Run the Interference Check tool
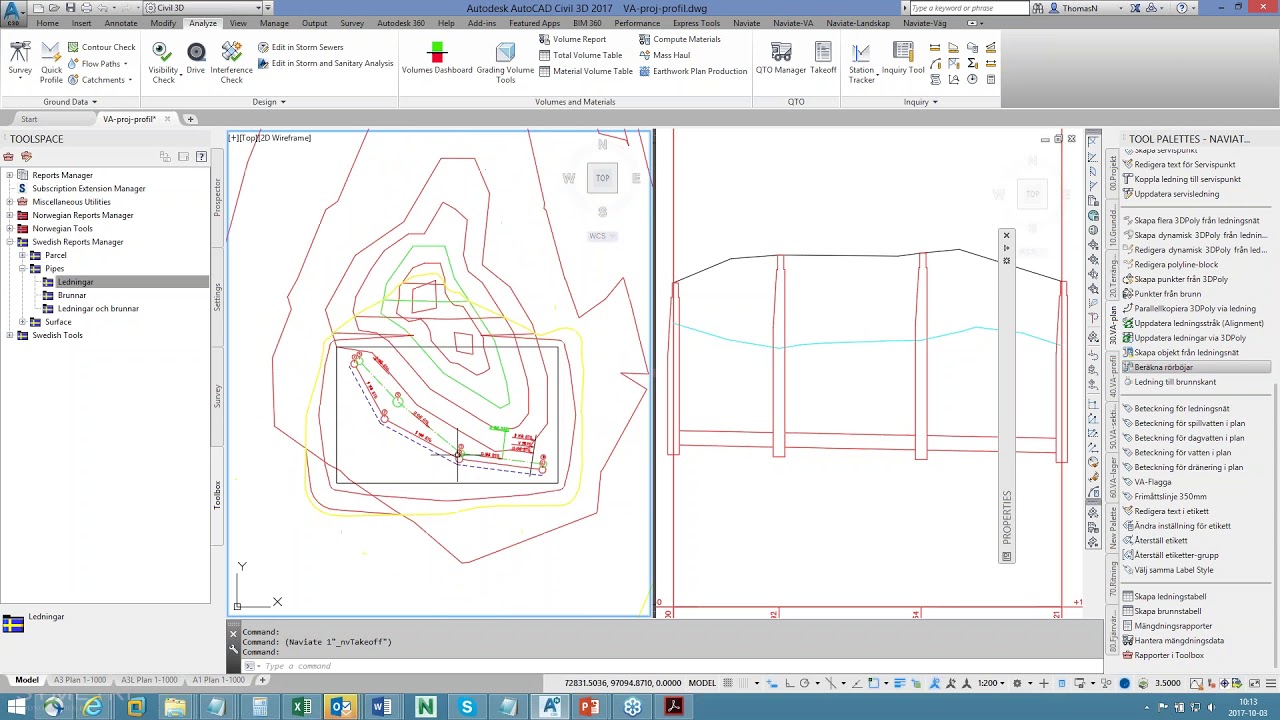This screenshot has height=720, width=1280. [x=231, y=62]
